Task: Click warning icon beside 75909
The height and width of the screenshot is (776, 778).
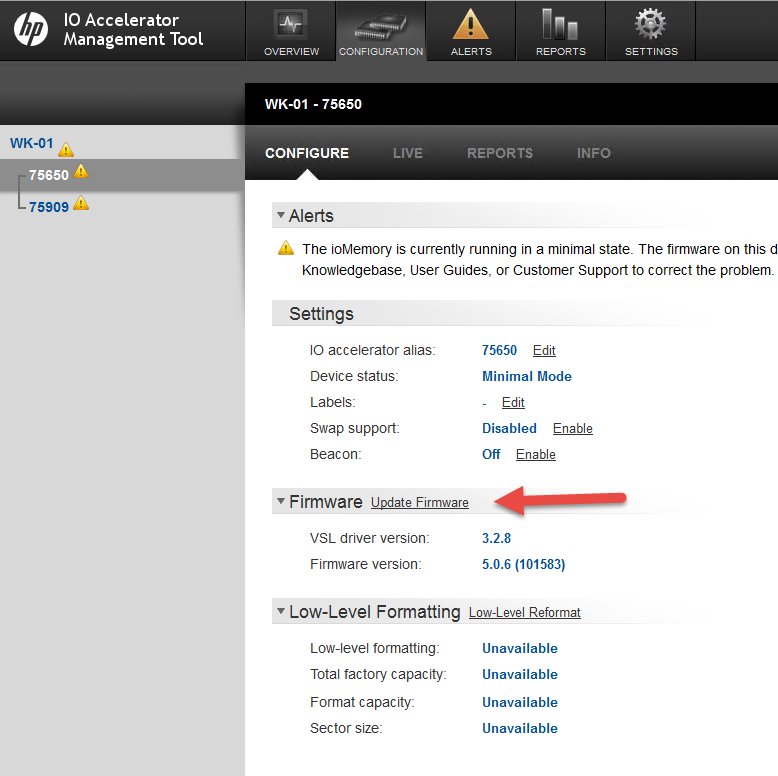Action: (81, 203)
